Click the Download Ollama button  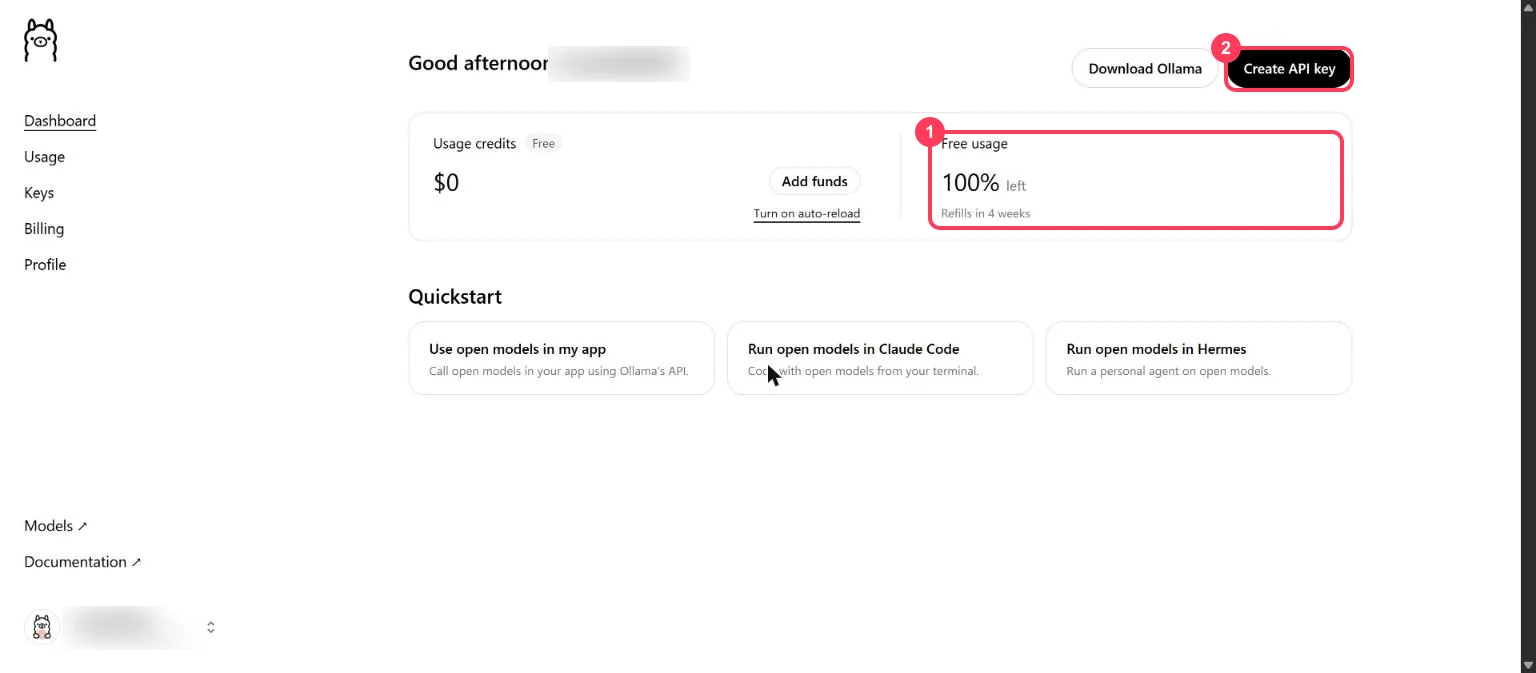tap(1145, 69)
